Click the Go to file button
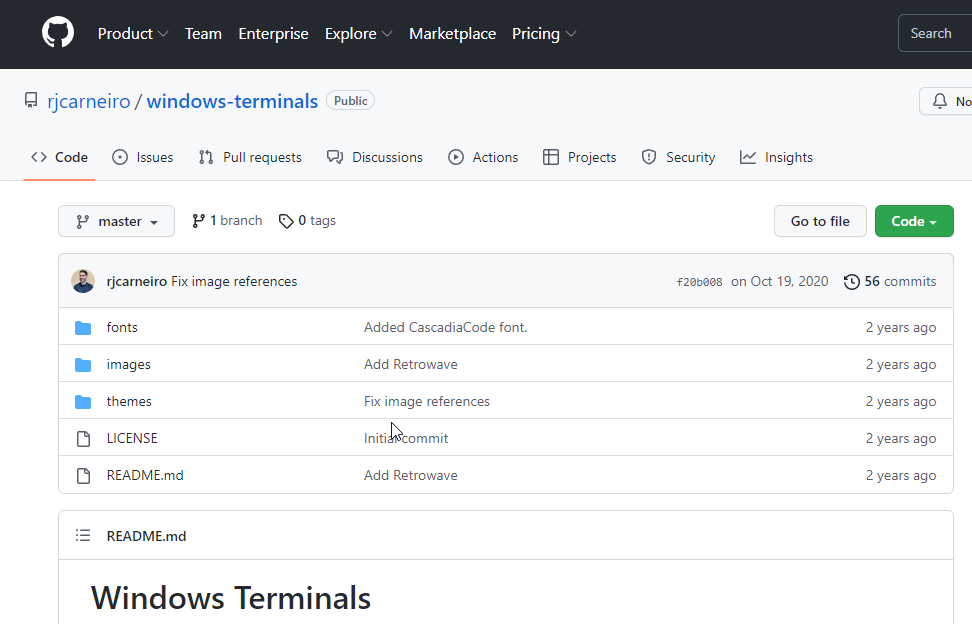 click(x=820, y=221)
